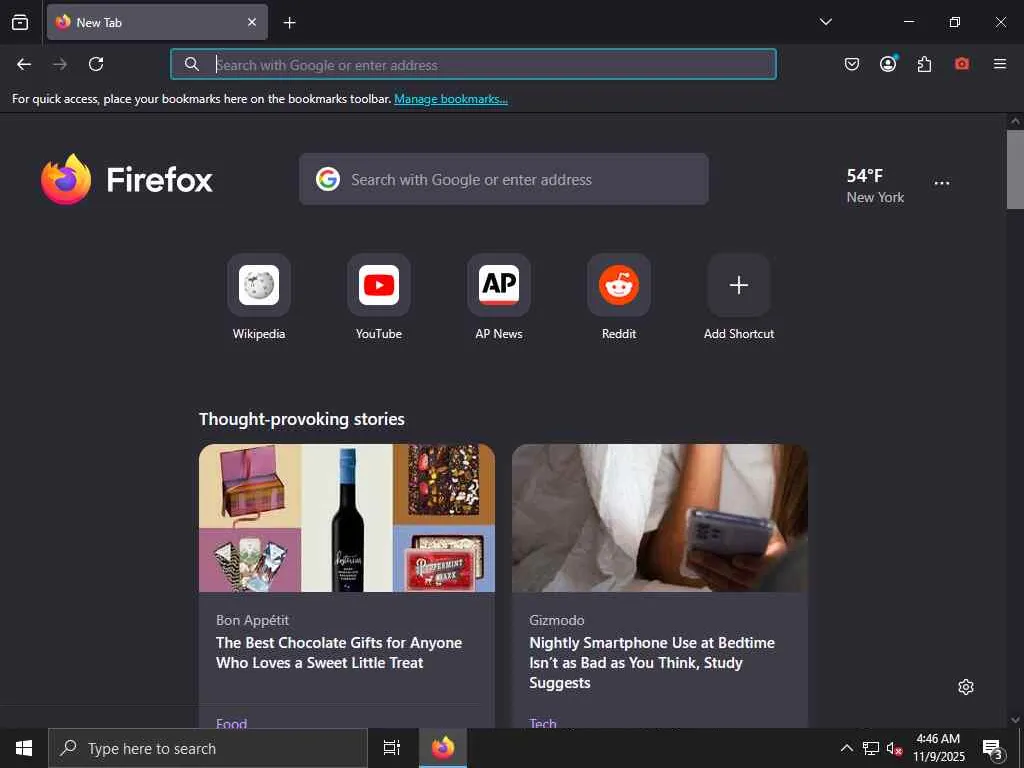1024x768 pixels.
Task: Open the weather options three-dot menu
Action: tap(942, 184)
